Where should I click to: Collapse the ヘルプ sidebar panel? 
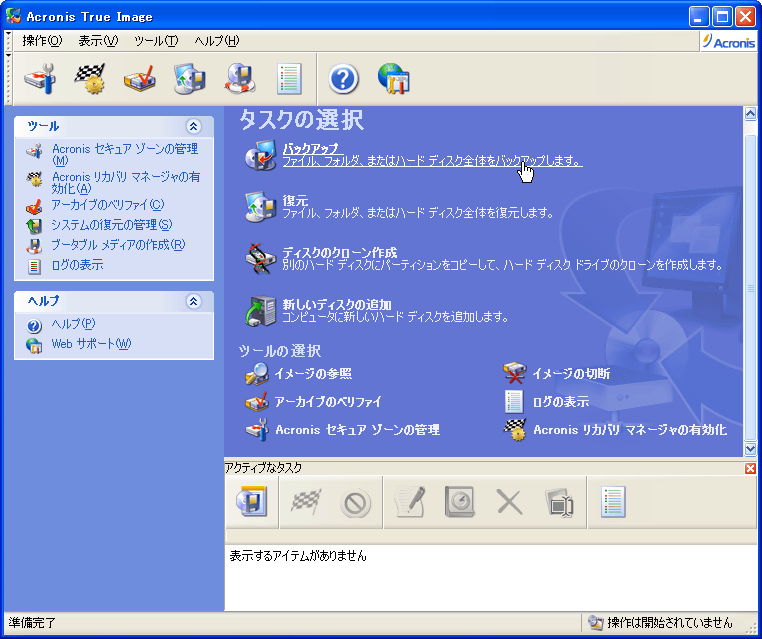point(193,301)
